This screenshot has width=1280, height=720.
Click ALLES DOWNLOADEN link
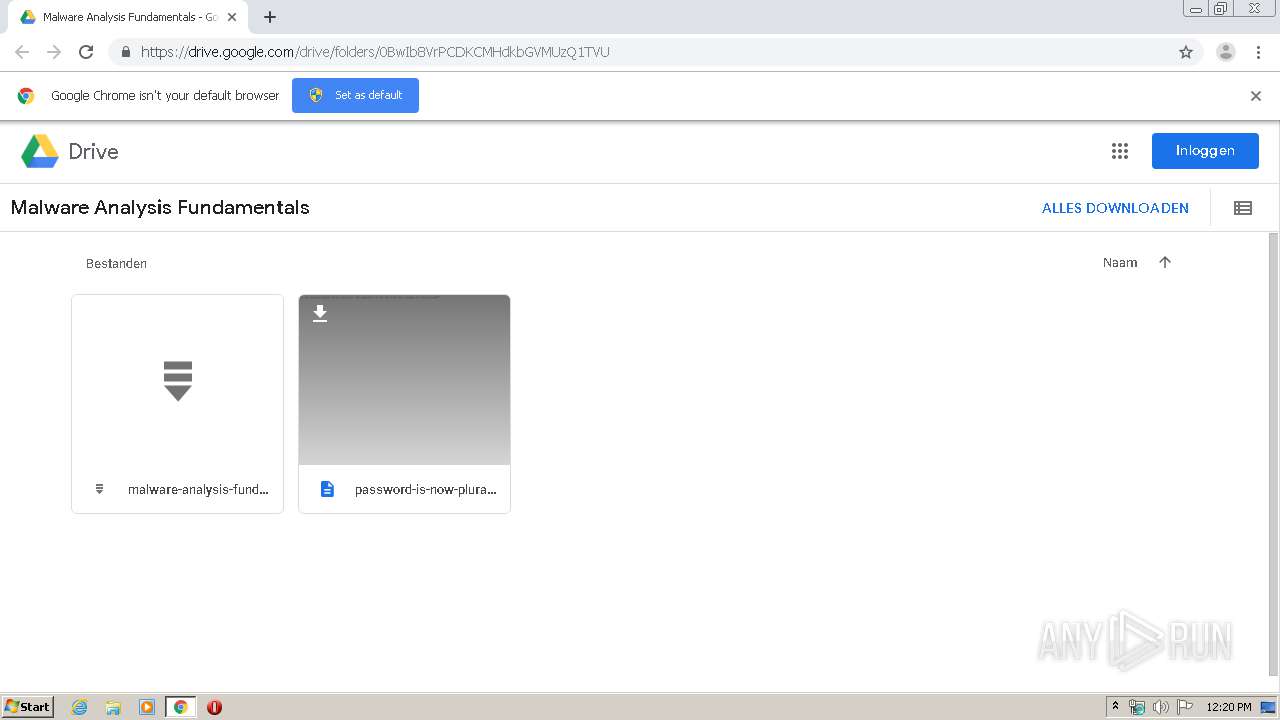pos(1115,208)
